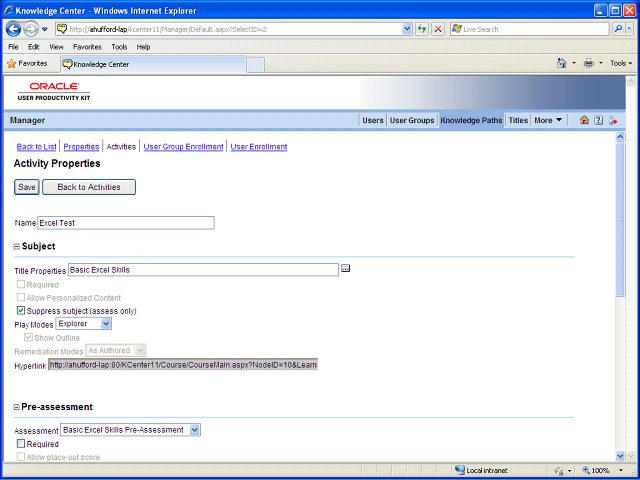
Task: Click the IE logo in title bar
Action: [9, 11]
